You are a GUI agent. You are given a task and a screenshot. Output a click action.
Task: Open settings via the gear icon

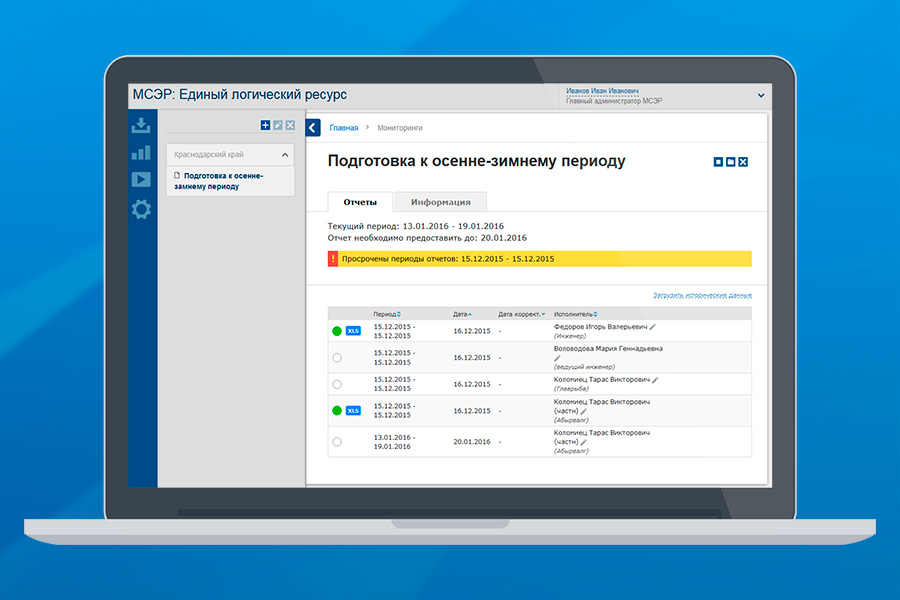coord(141,209)
